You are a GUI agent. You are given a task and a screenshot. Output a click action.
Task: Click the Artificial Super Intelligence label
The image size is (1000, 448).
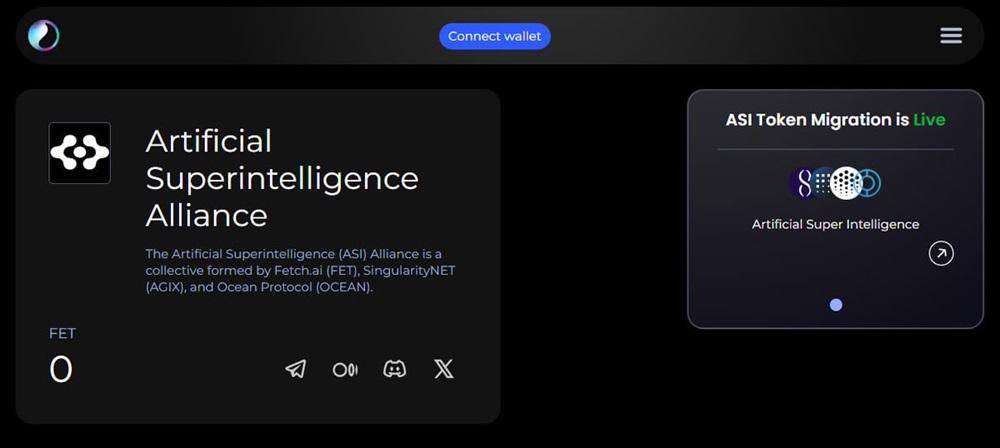point(835,224)
